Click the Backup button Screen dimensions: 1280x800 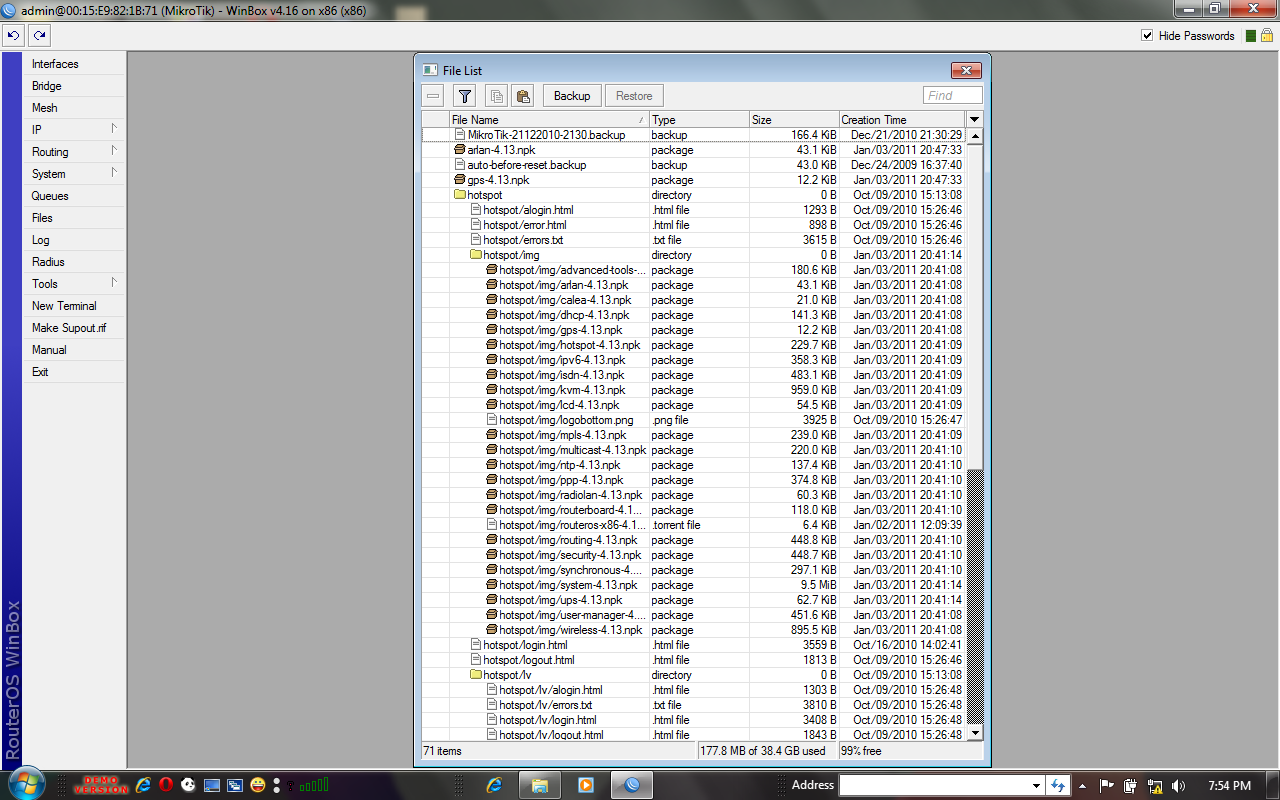pos(572,96)
